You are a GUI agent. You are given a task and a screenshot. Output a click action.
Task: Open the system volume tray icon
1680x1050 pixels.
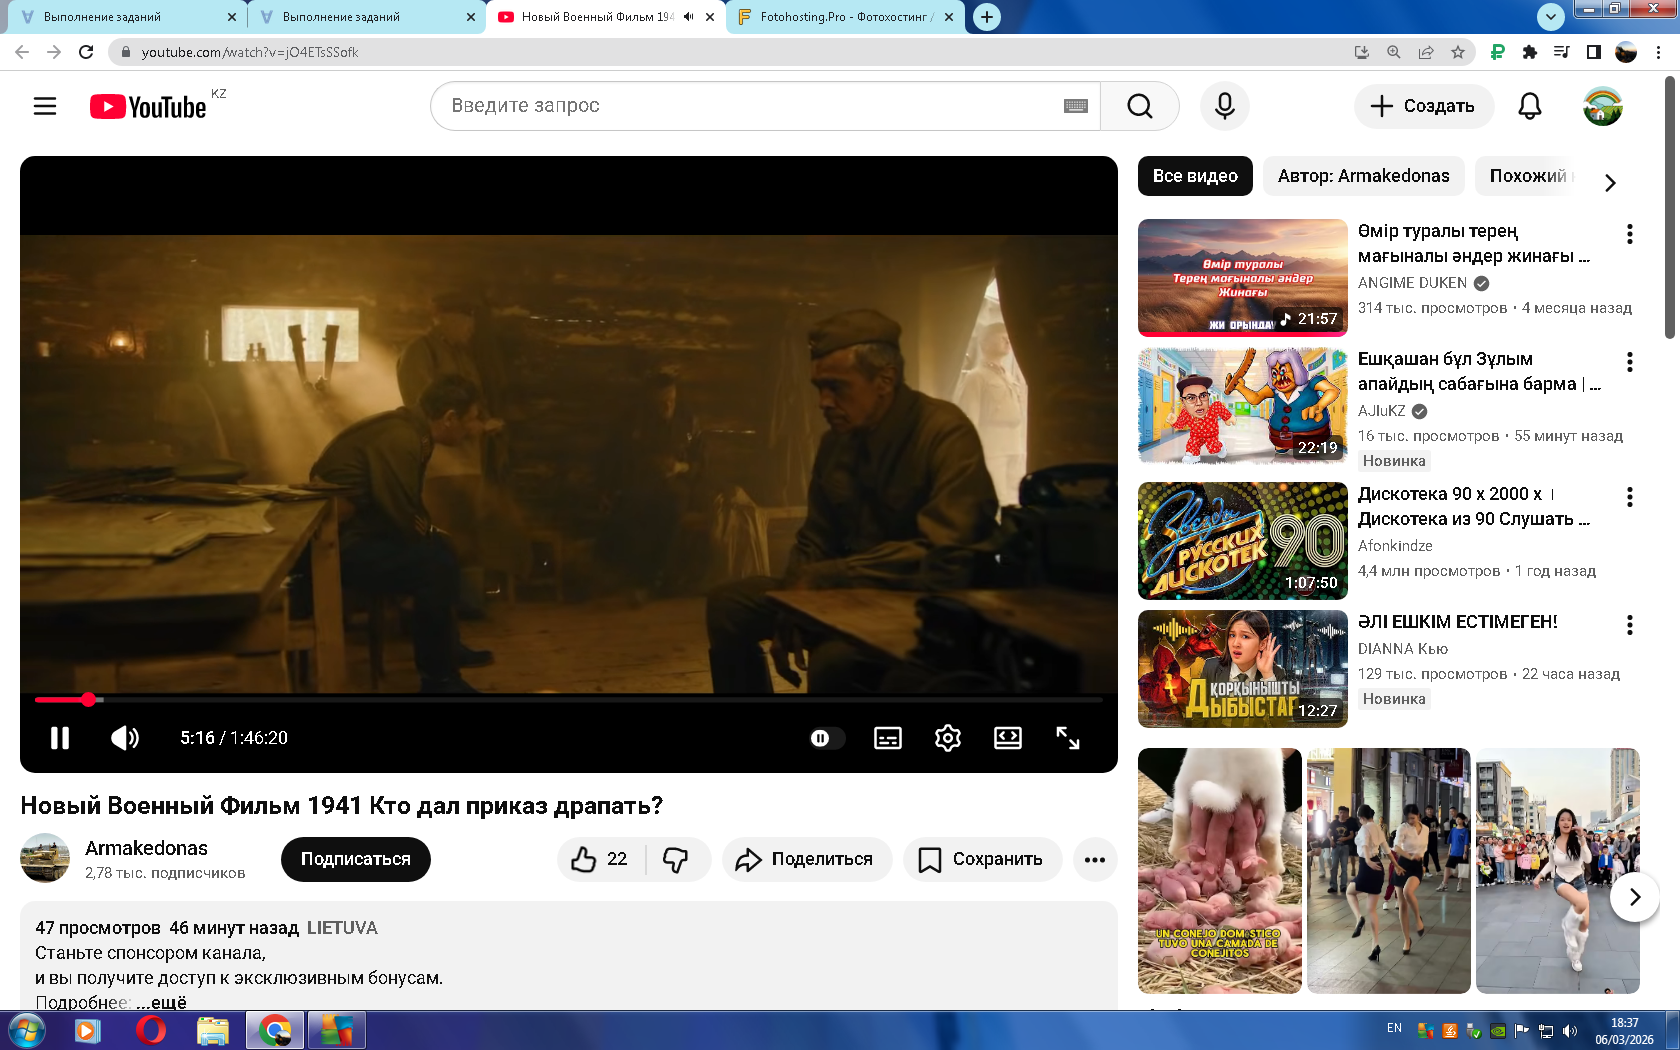coord(1570,1031)
